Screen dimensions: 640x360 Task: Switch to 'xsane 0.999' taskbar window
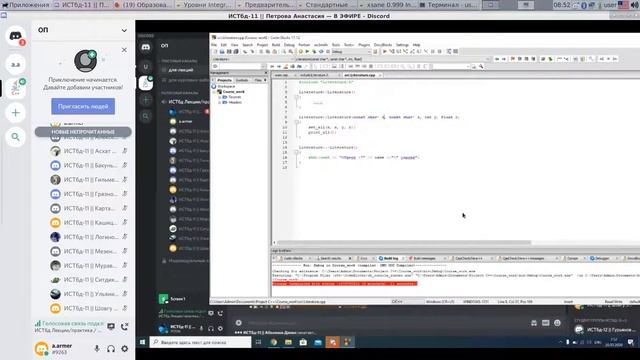coord(387,5)
